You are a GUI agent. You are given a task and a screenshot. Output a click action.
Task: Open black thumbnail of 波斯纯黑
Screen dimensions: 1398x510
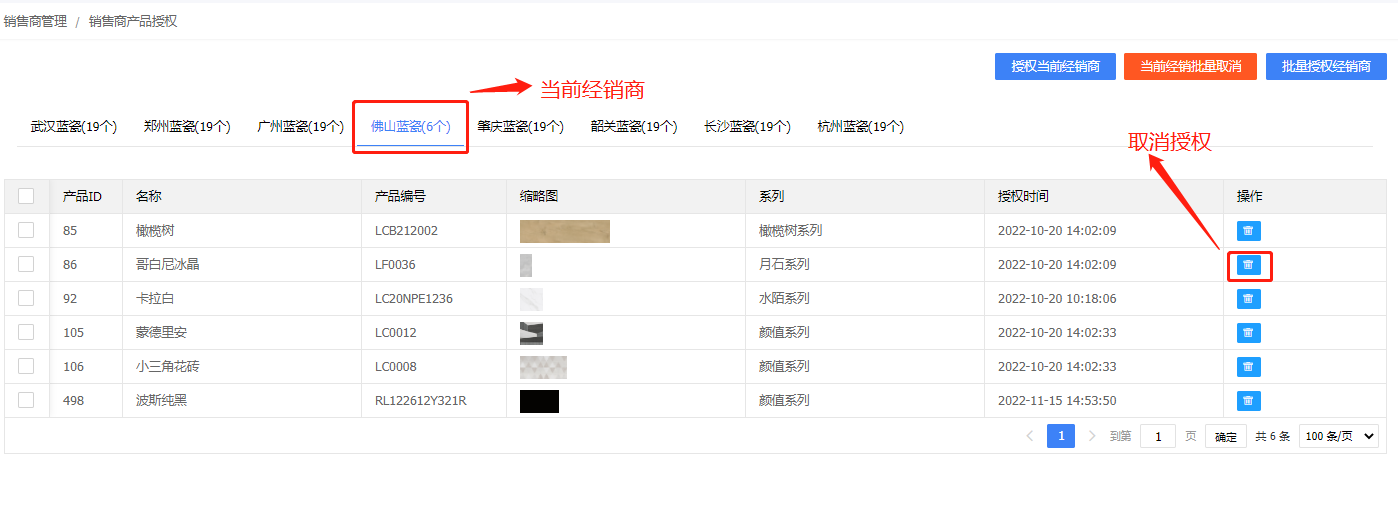click(539, 401)
